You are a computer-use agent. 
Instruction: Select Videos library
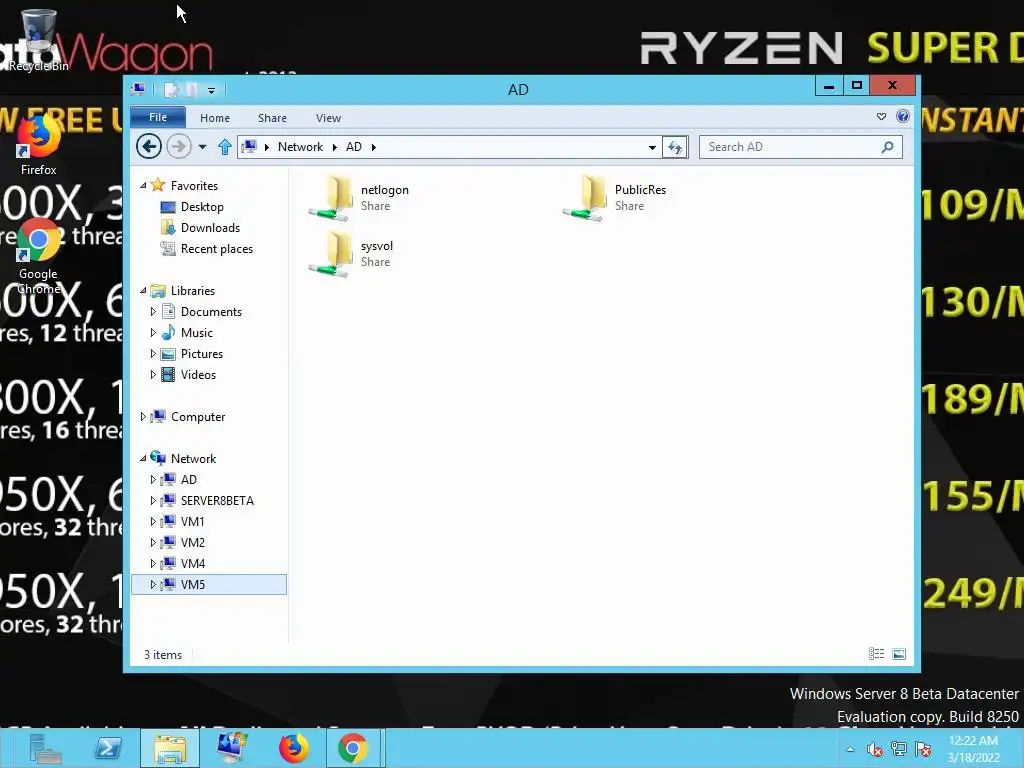198,375
